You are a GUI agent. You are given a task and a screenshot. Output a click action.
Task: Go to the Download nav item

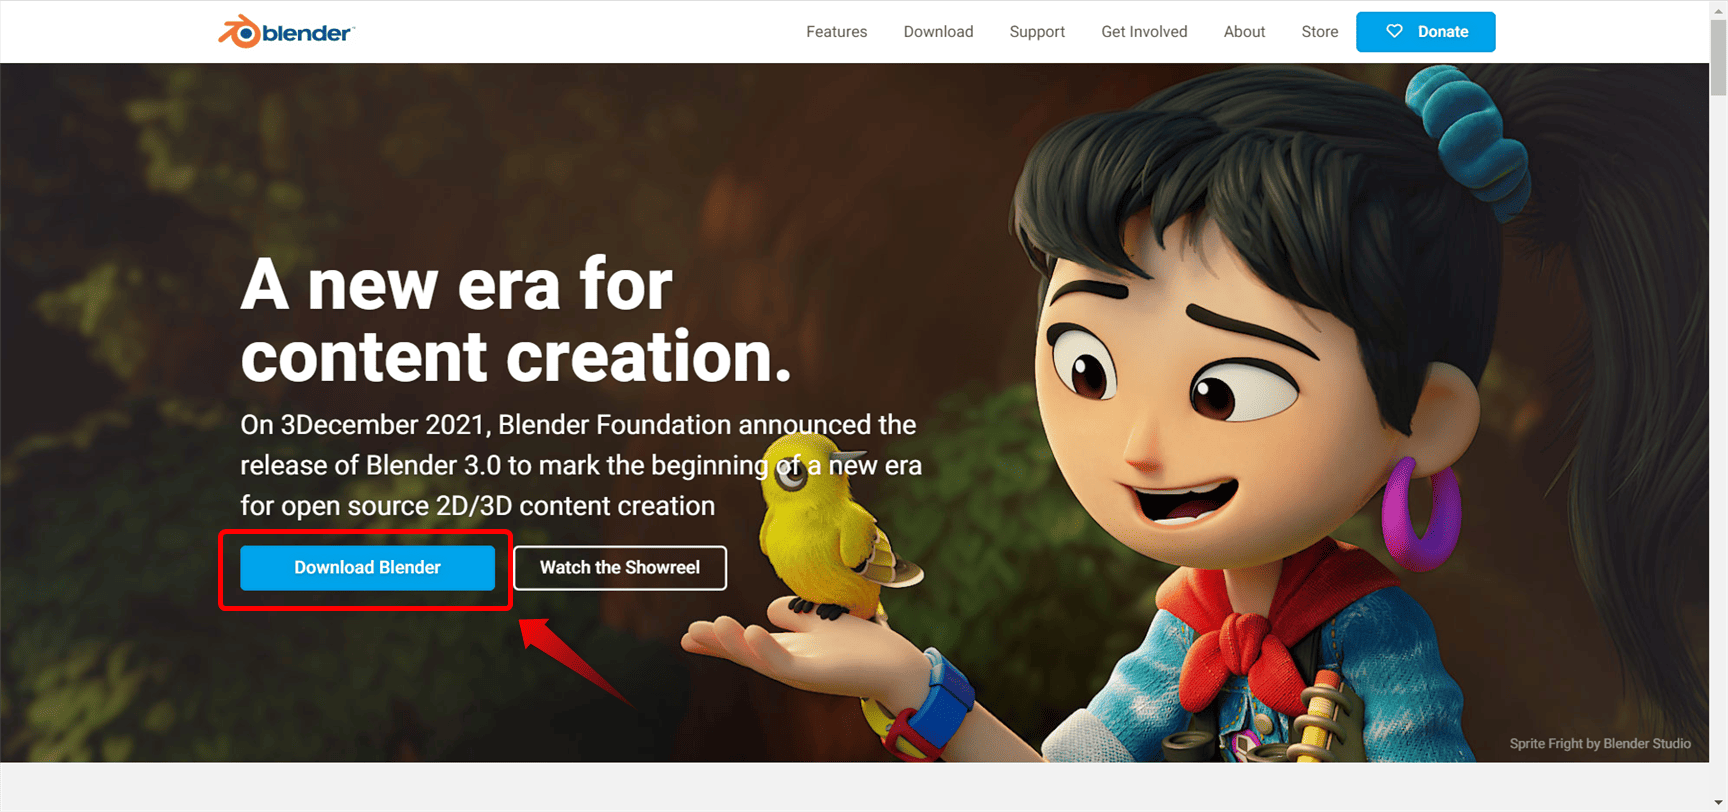click(x=938, y=32)
